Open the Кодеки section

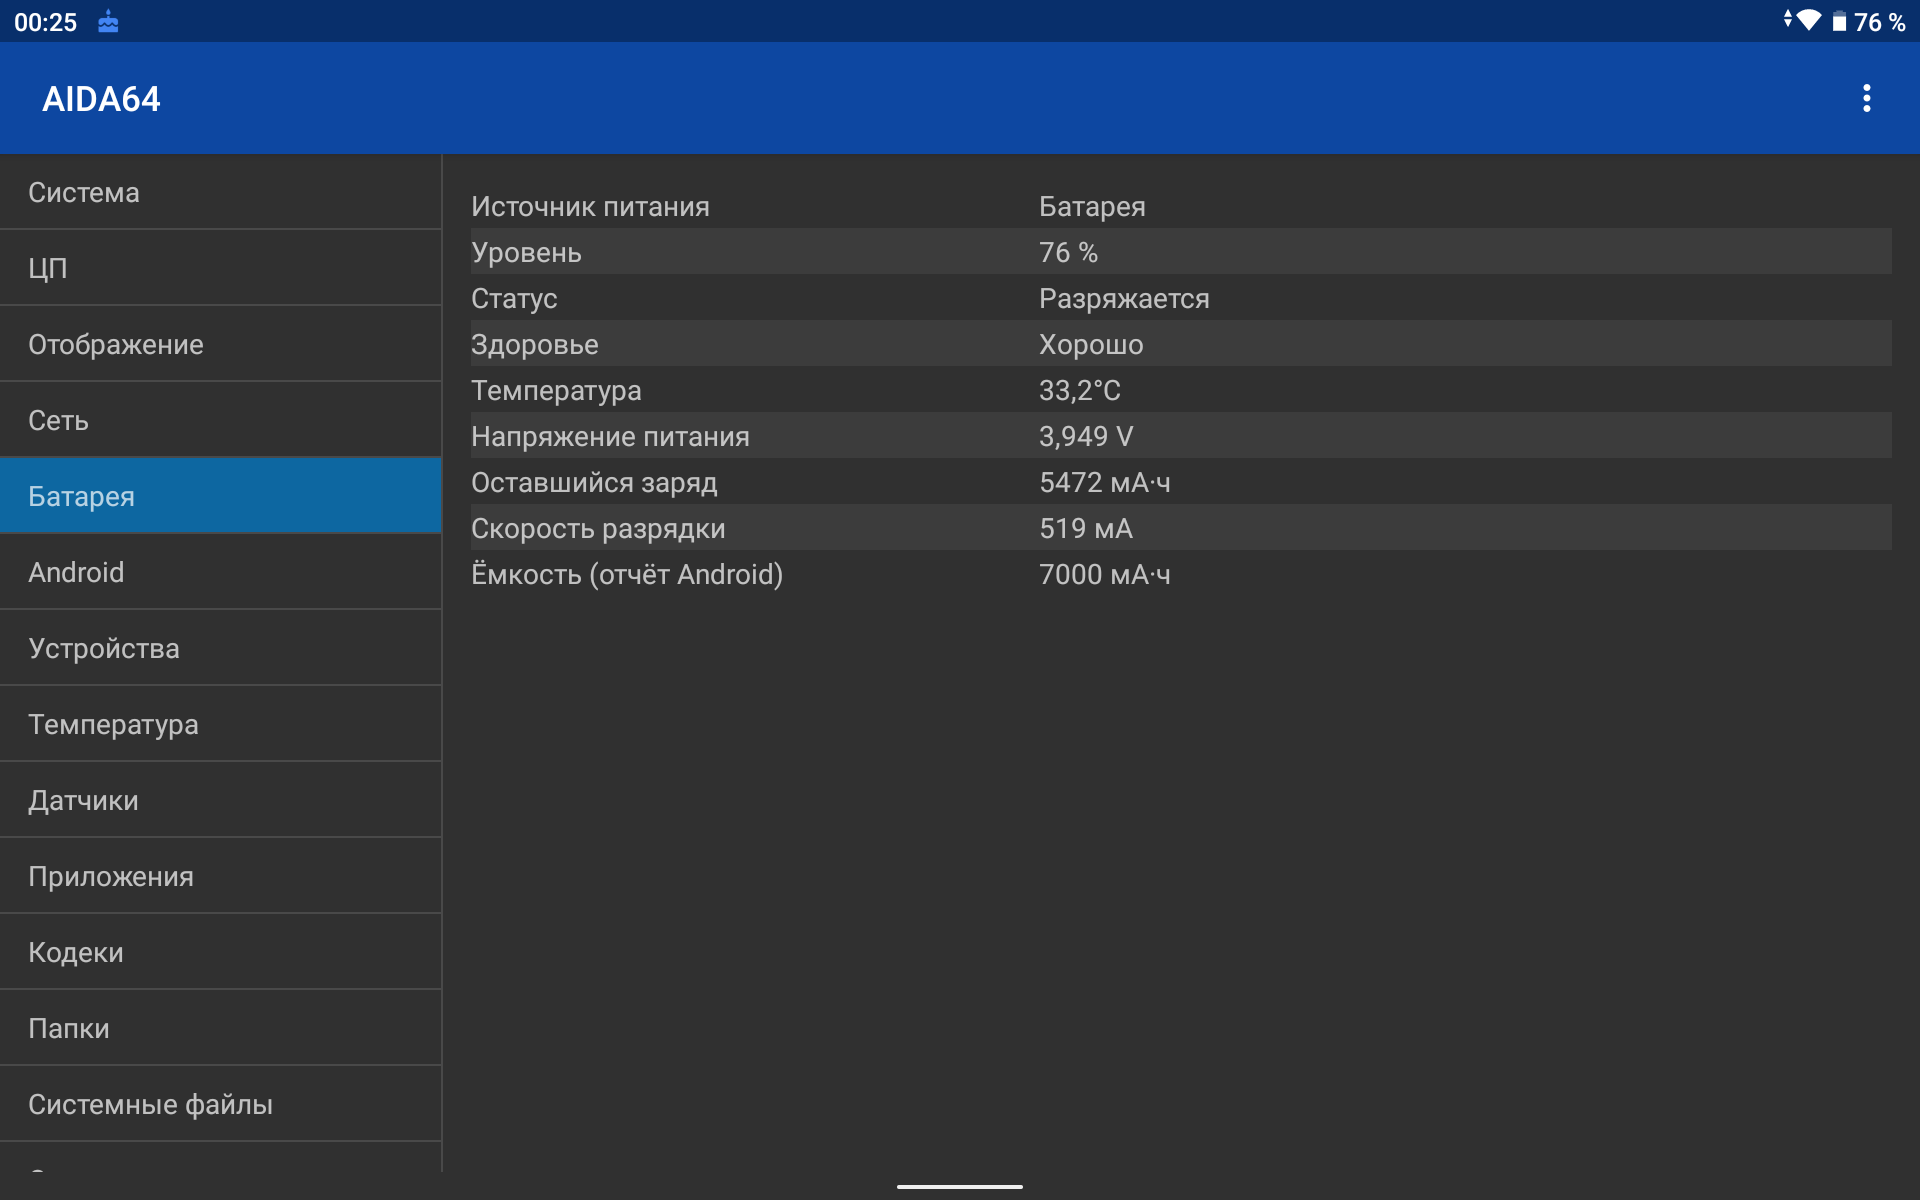tap(220, 952)
